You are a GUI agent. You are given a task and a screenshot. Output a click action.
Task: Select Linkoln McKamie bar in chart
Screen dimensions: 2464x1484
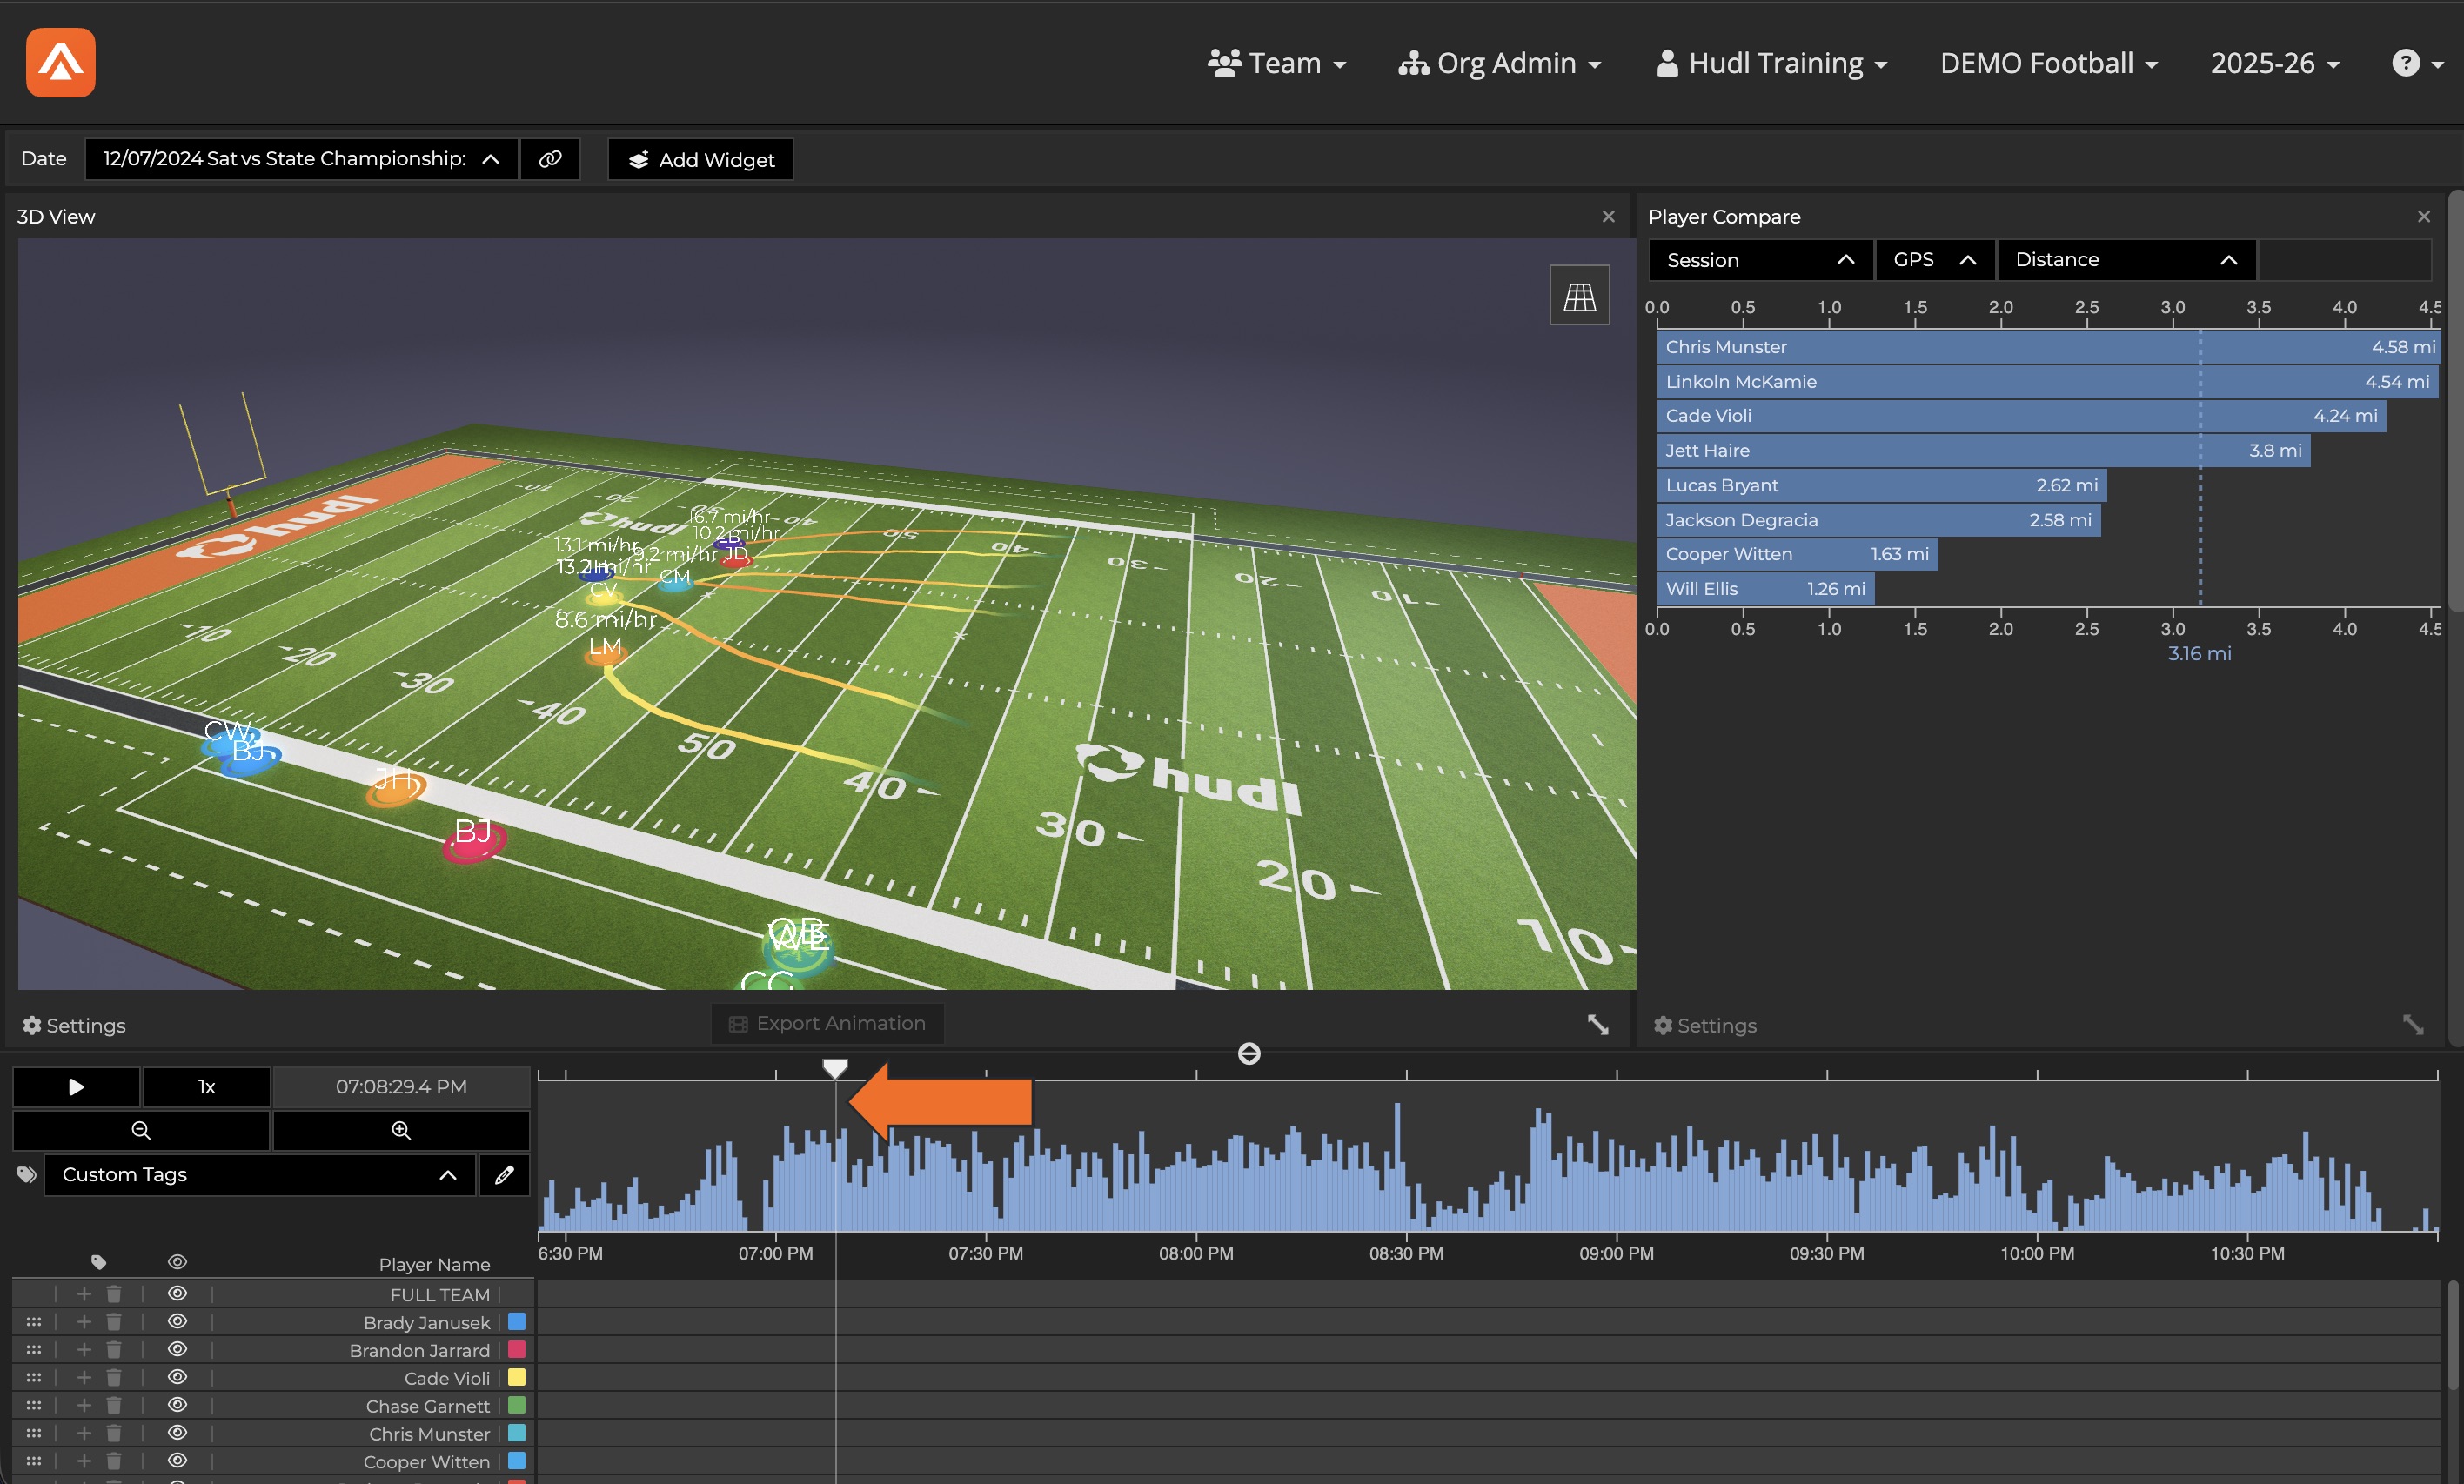tap(2047, 381)
